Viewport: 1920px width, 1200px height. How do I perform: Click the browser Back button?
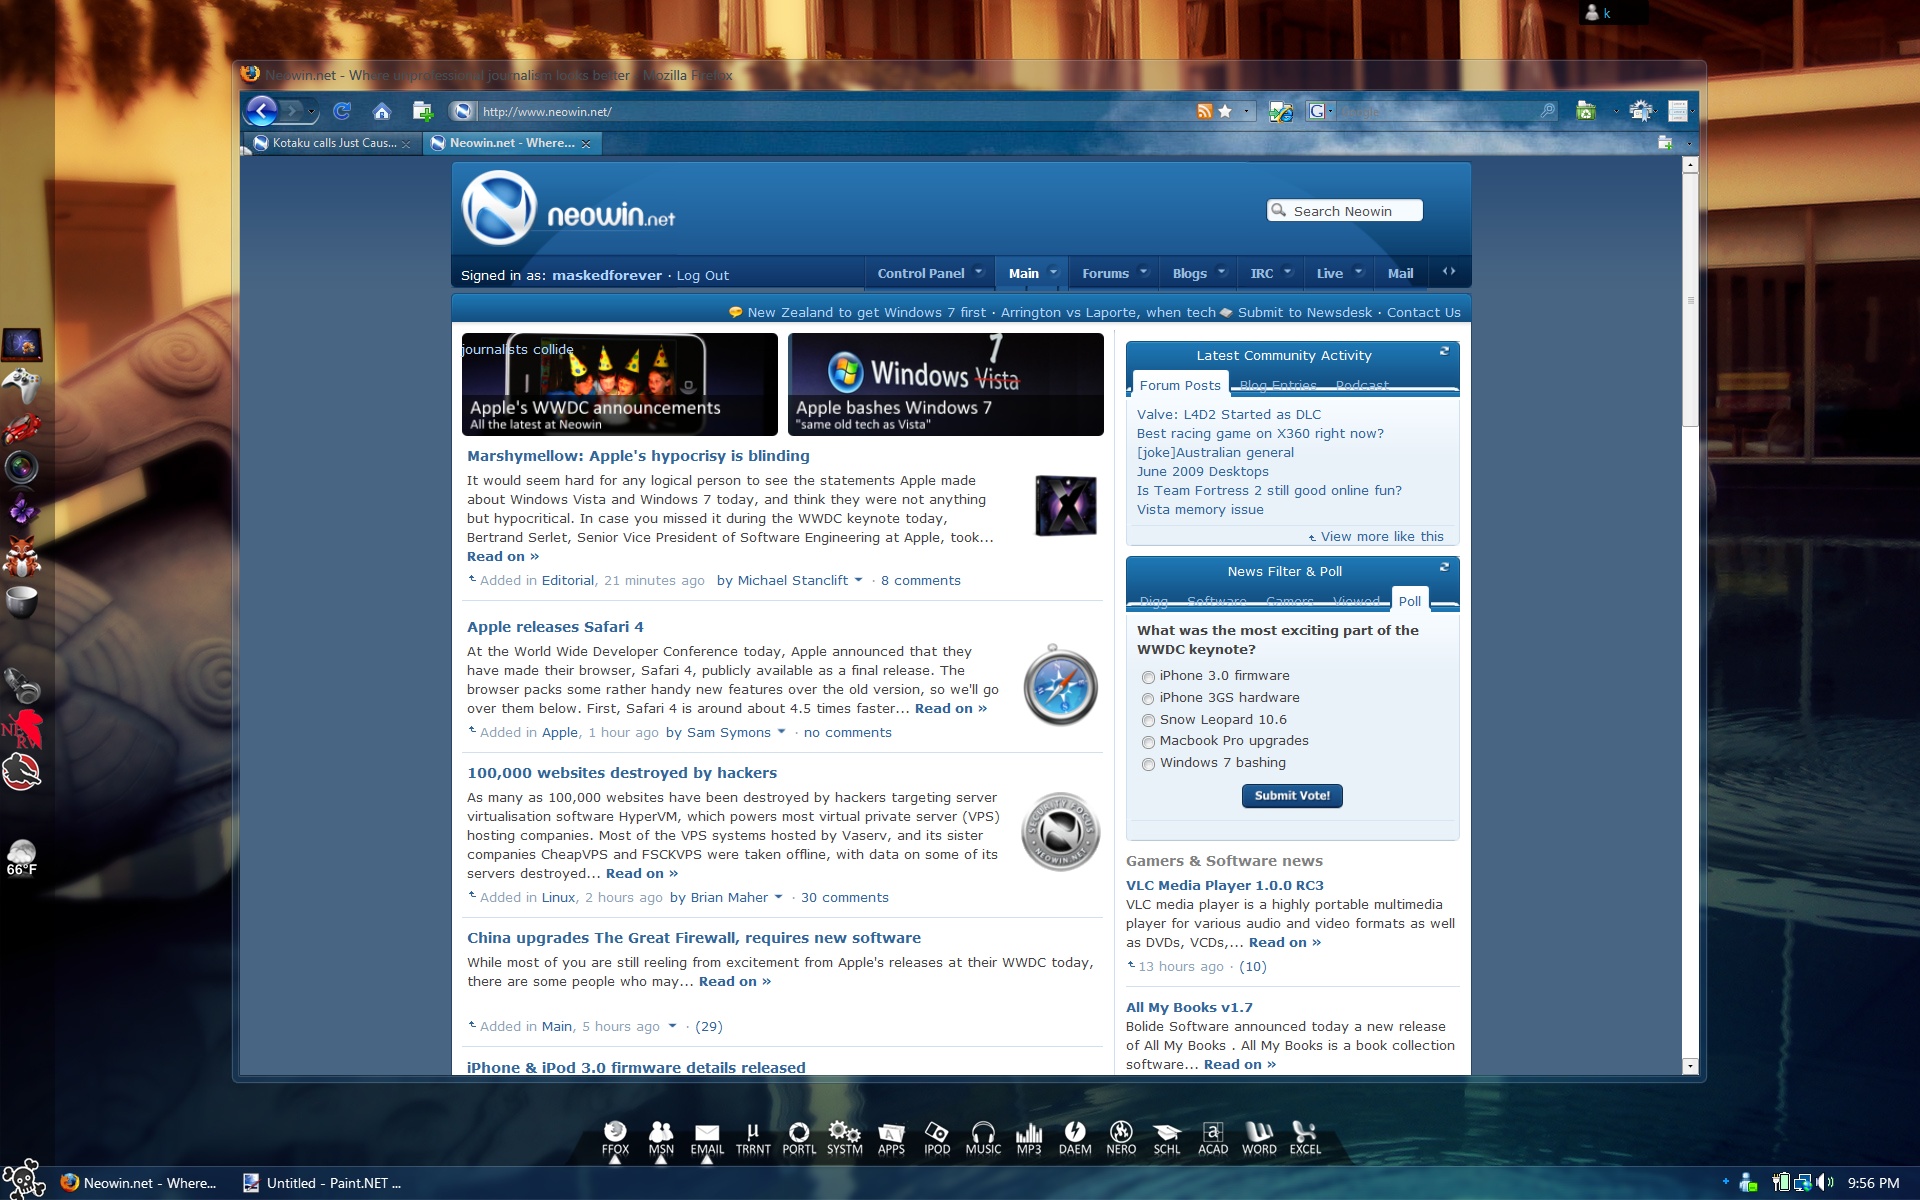pyautogui.click(x=262, y=111)
